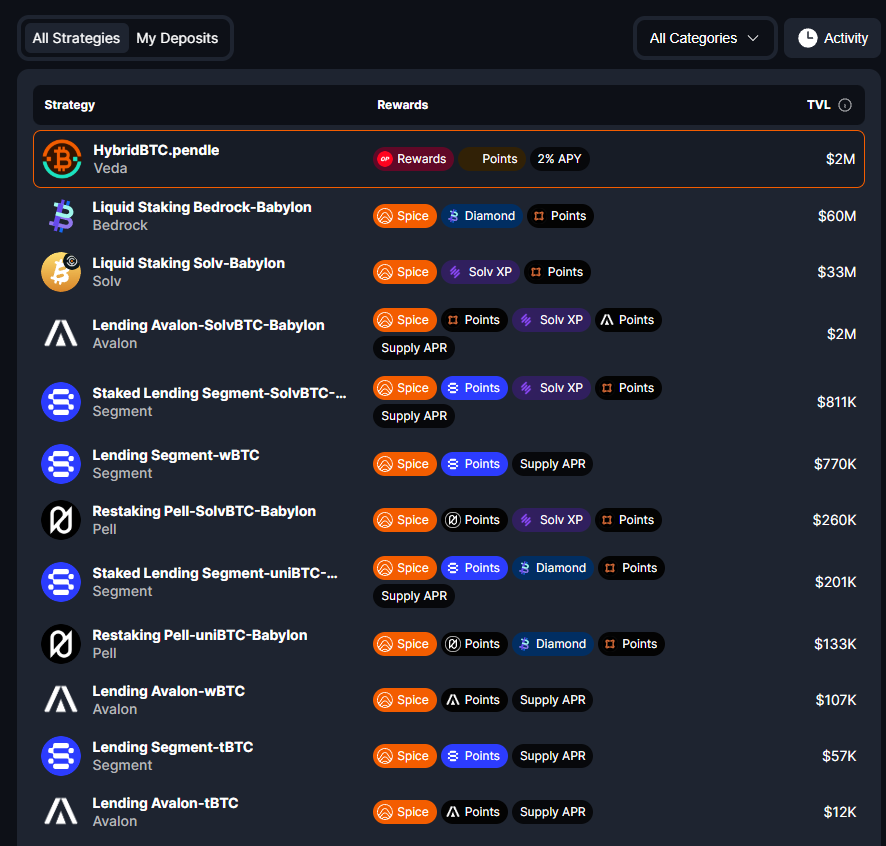Click Segment logo in Staked Lending Segment-SolvBTC row
Image resolution: width=886 pixels, height=846 pixels.
coord(61,402)
